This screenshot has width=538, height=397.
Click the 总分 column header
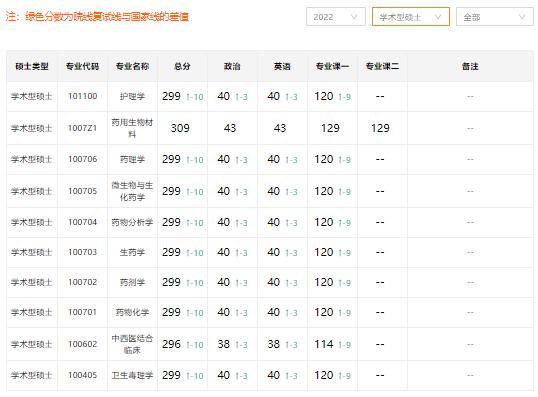click(182, 66)
